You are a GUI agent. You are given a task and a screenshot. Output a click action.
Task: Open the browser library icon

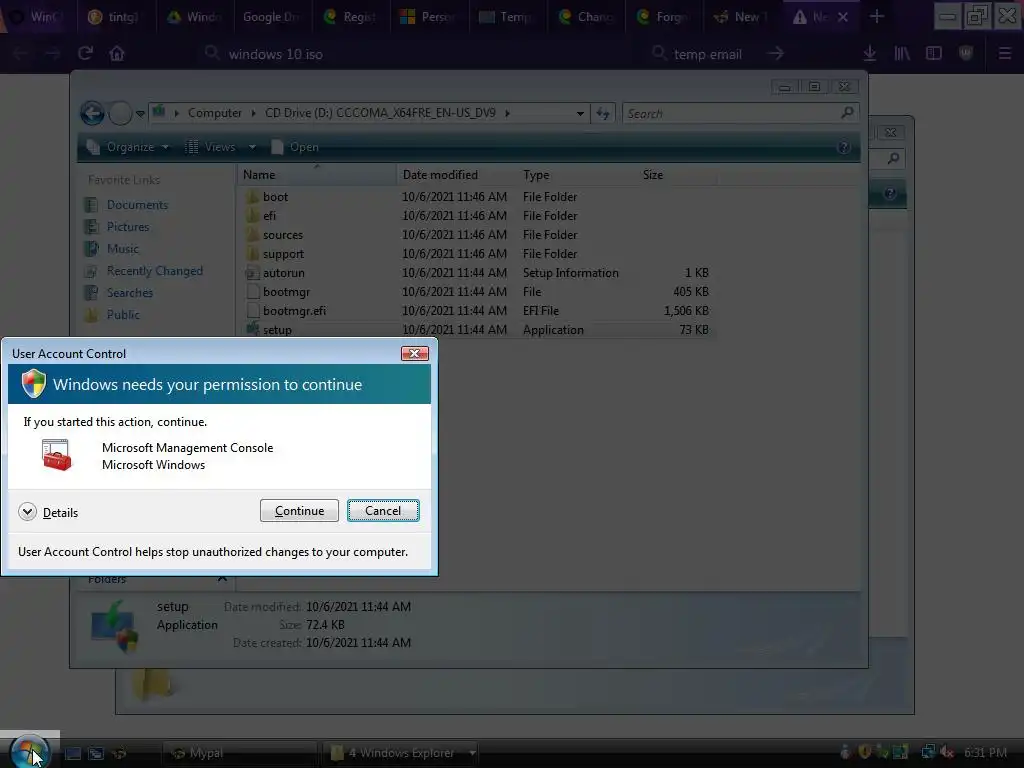[x=902, y=54]
